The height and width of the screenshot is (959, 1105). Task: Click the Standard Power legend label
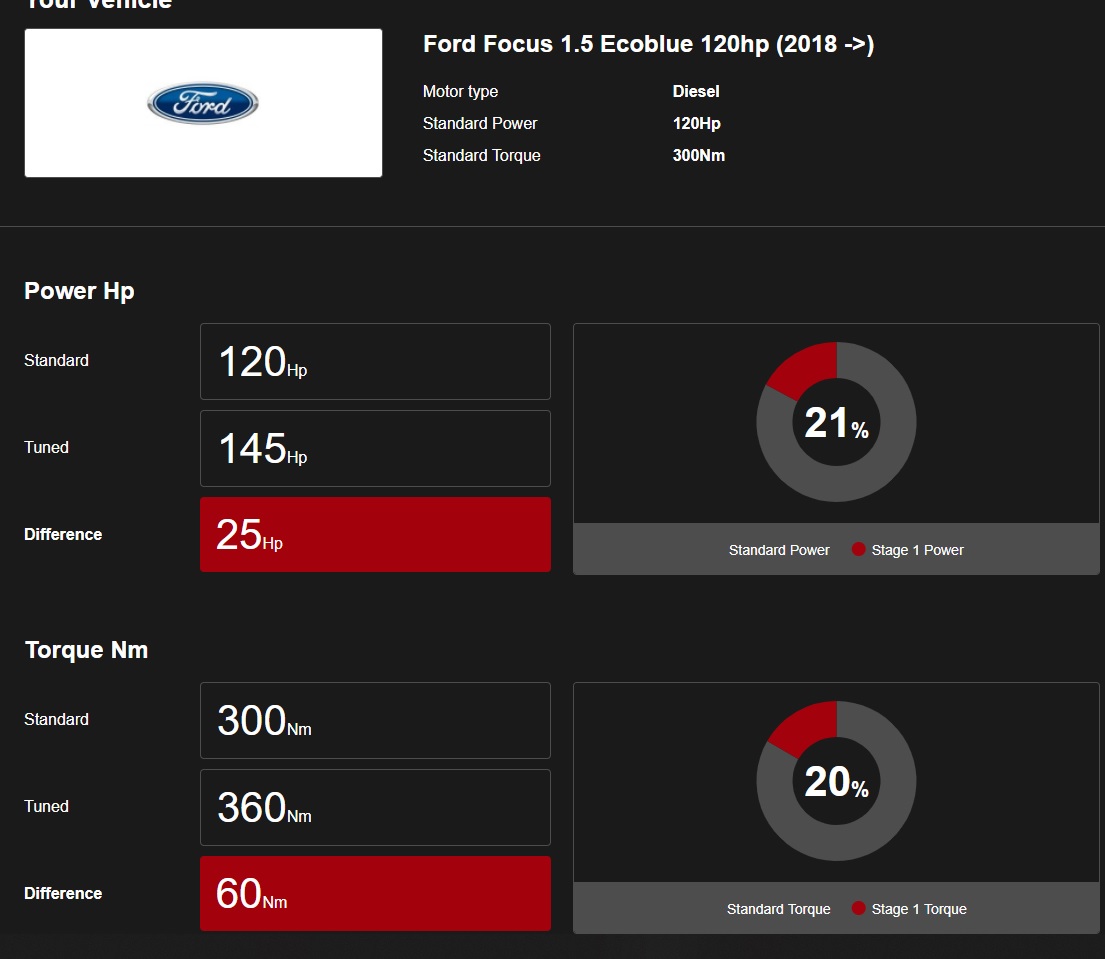coord(779,550)
